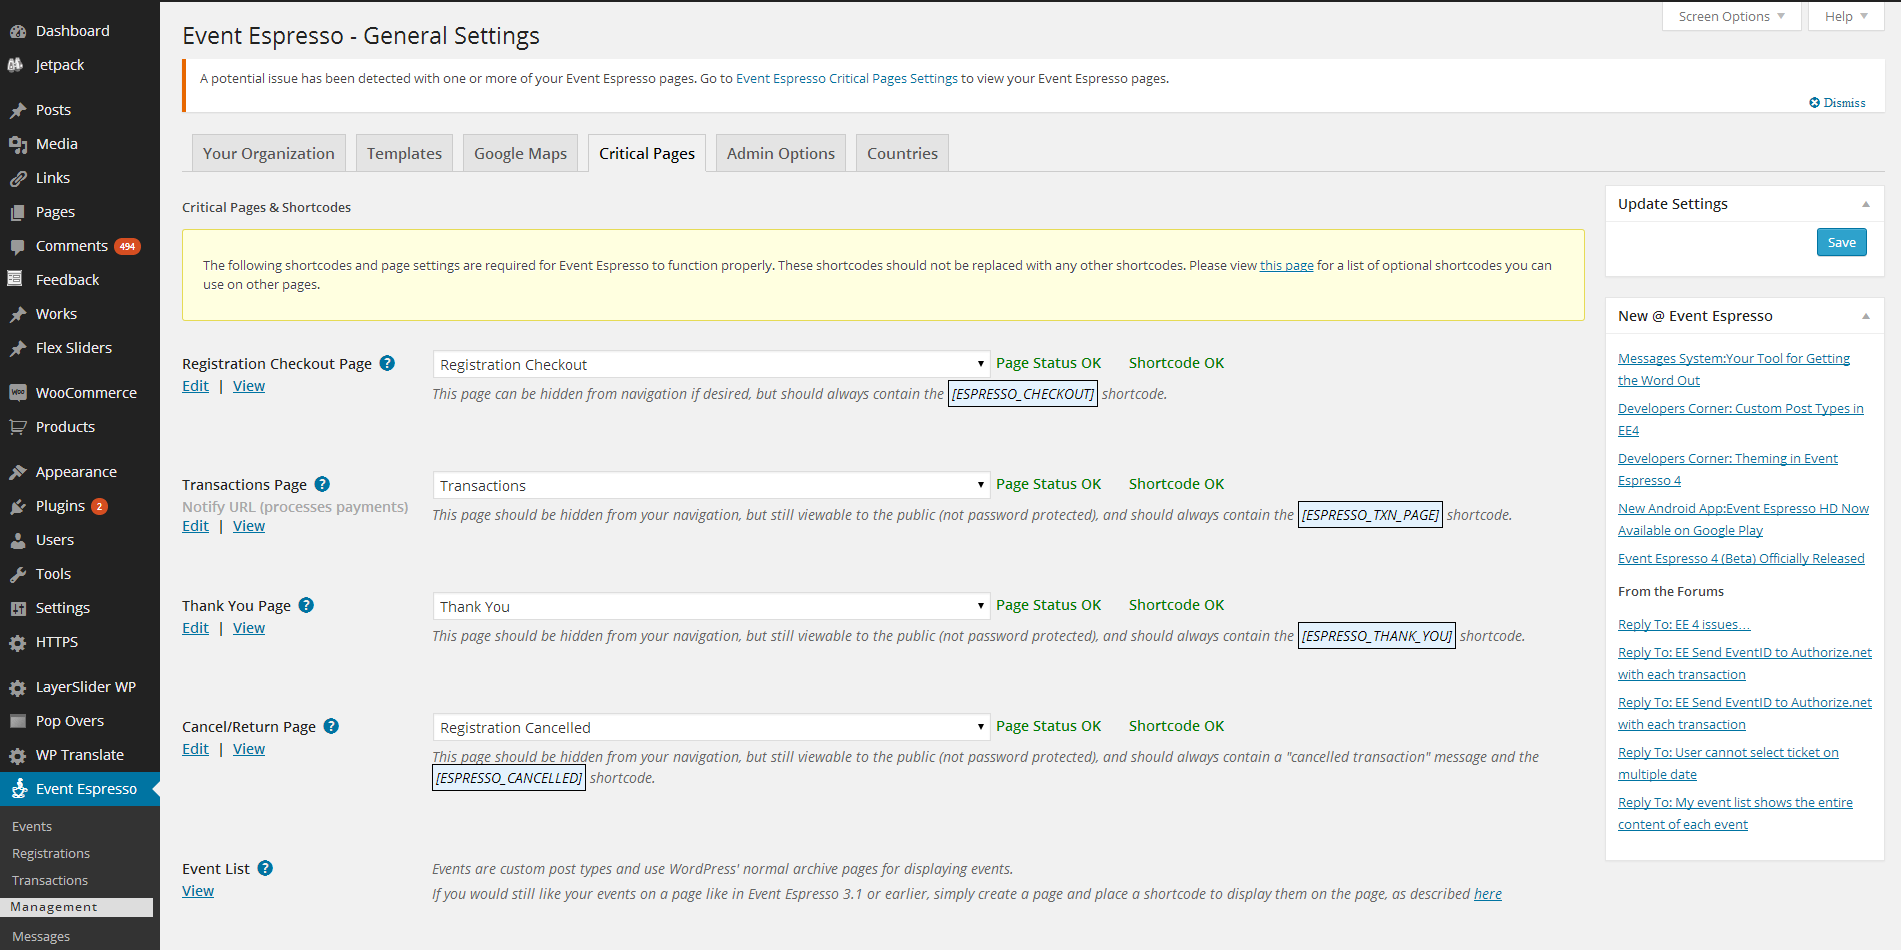Open the Registration Checkout page dropdown
The height and width of the screenshot is (950, 1901).
point(711,364)
